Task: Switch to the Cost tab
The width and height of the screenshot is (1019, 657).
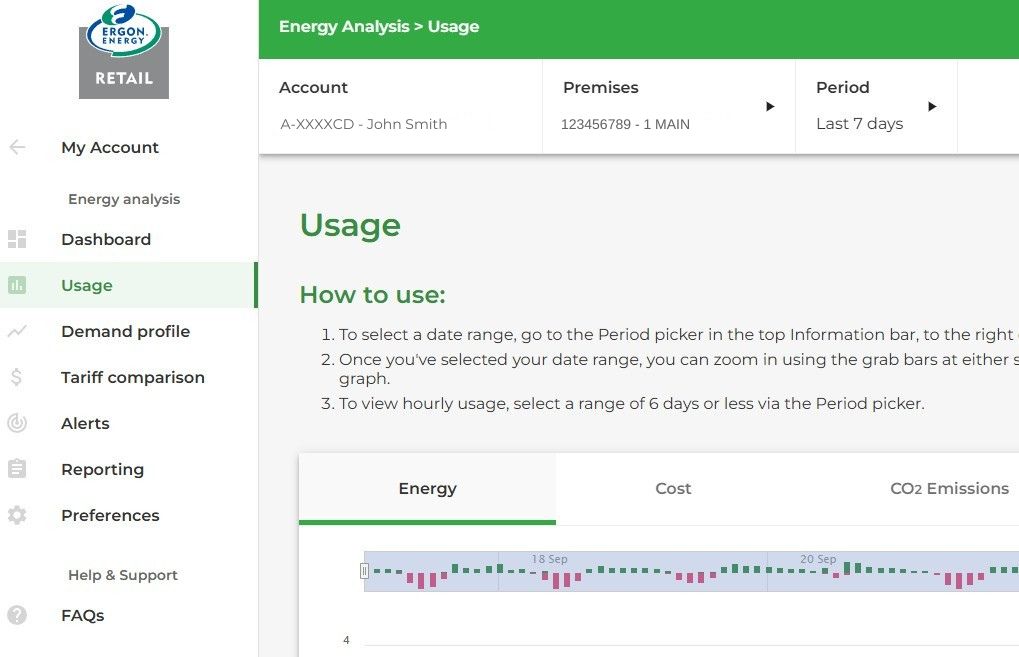Action: coord(672,488)
